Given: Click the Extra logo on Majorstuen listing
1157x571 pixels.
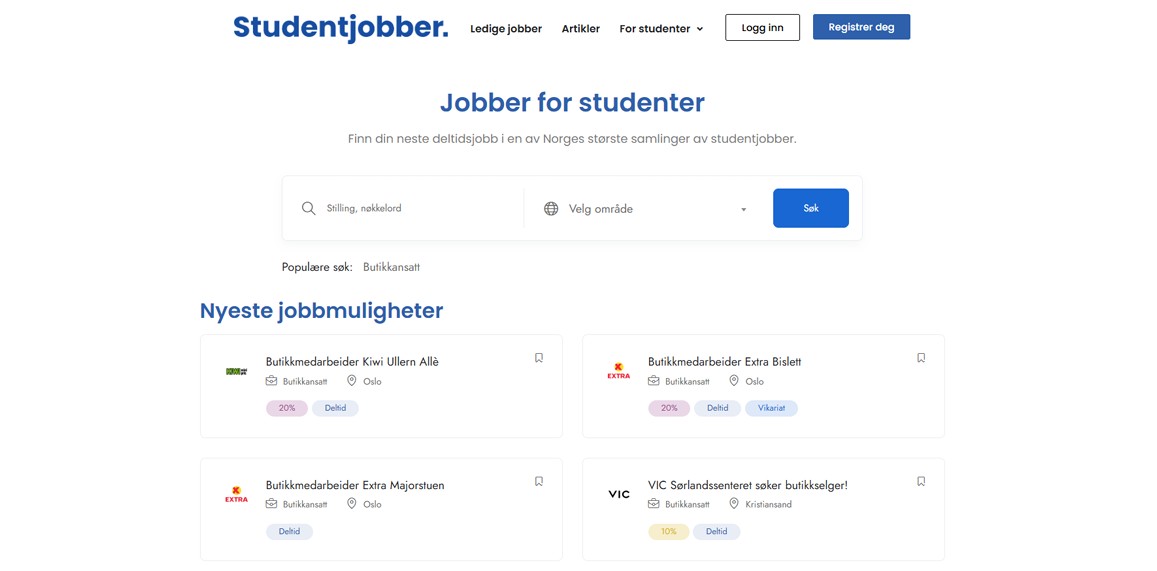Looking at the screenshot, I should tap(236, 494).
